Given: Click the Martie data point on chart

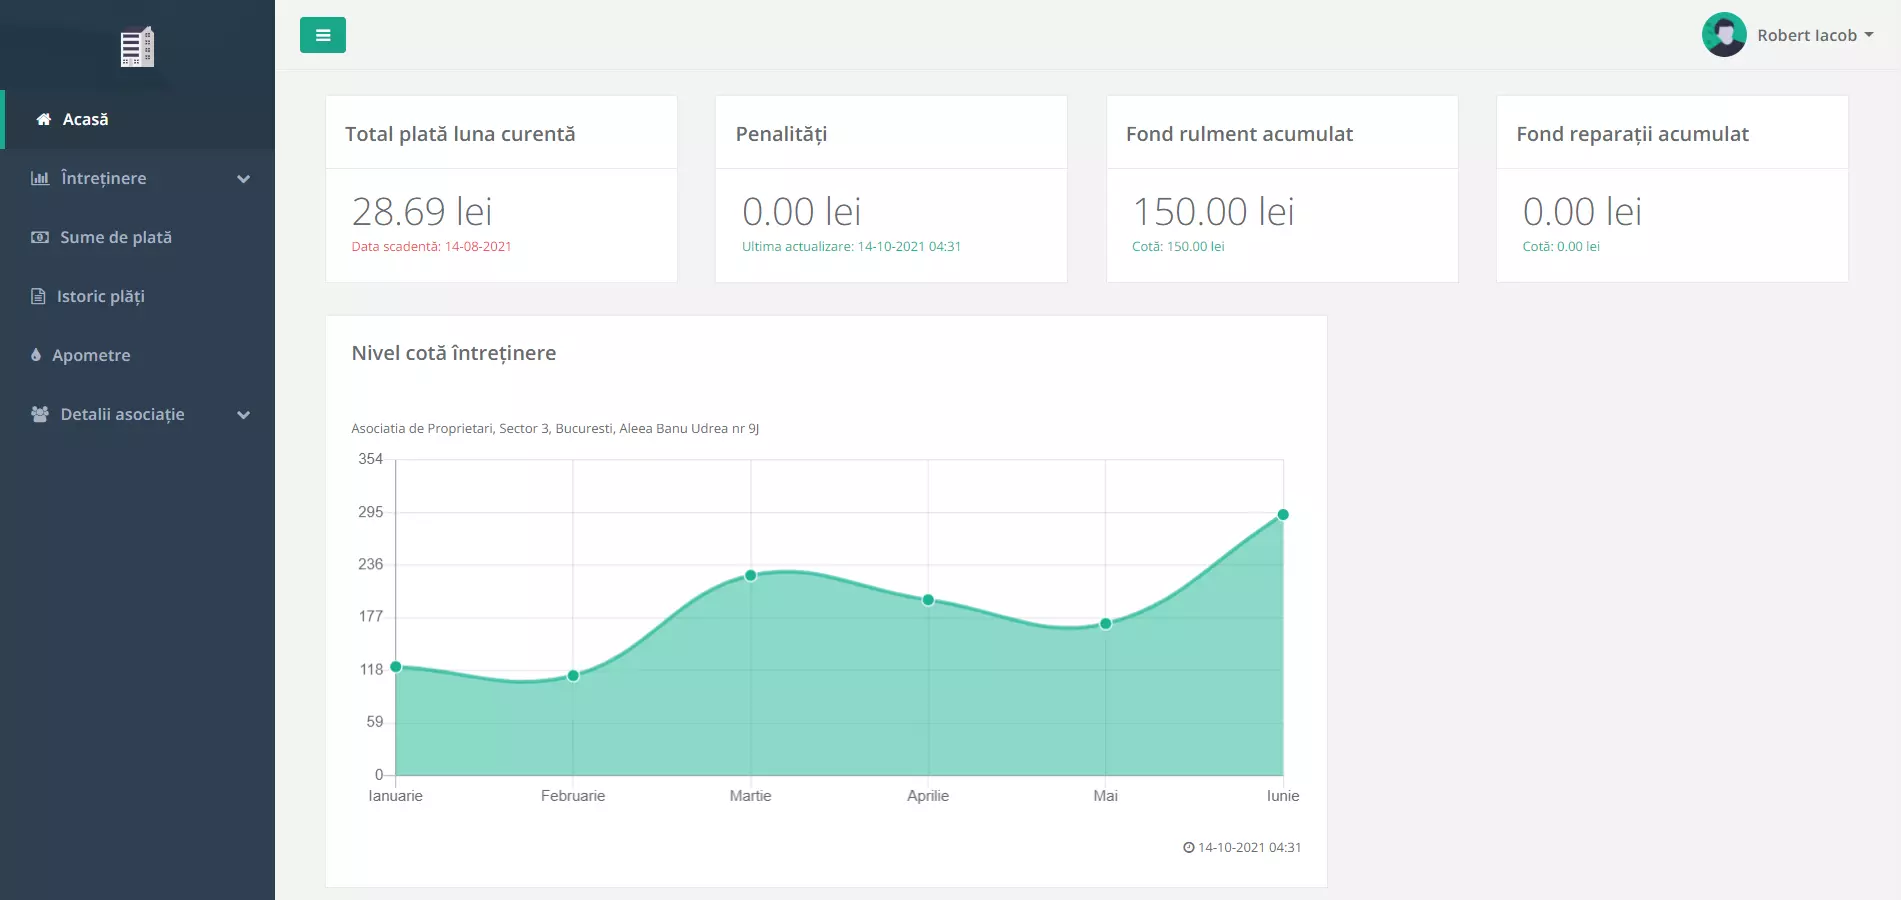Looking at the screenshot, I should 750,576.
